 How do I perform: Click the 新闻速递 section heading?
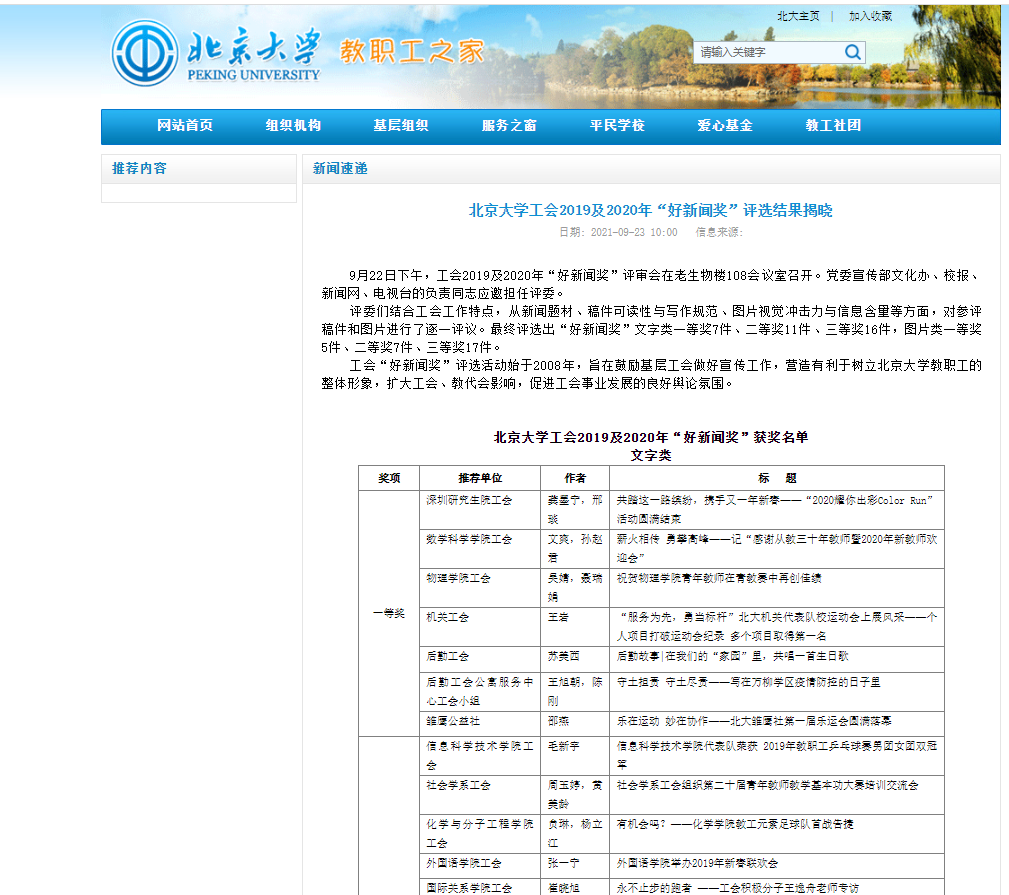(x=340, y=168)
